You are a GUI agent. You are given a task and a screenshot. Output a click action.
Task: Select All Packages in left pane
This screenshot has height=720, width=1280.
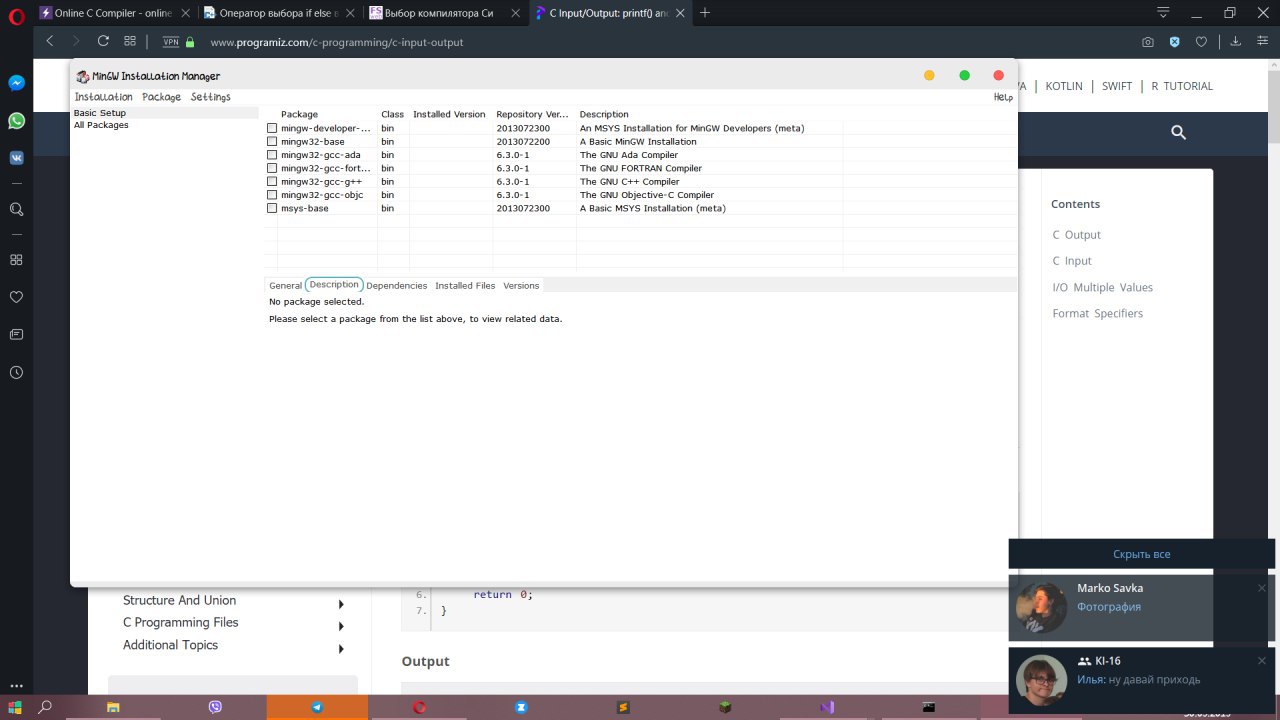click(x=101, y=125)
